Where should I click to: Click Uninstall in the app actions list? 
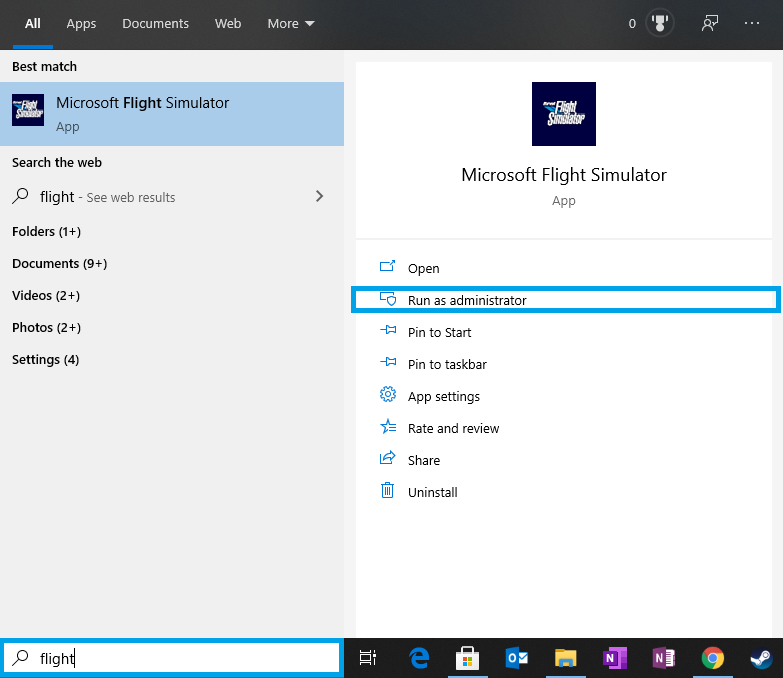(x=432, y=493)
